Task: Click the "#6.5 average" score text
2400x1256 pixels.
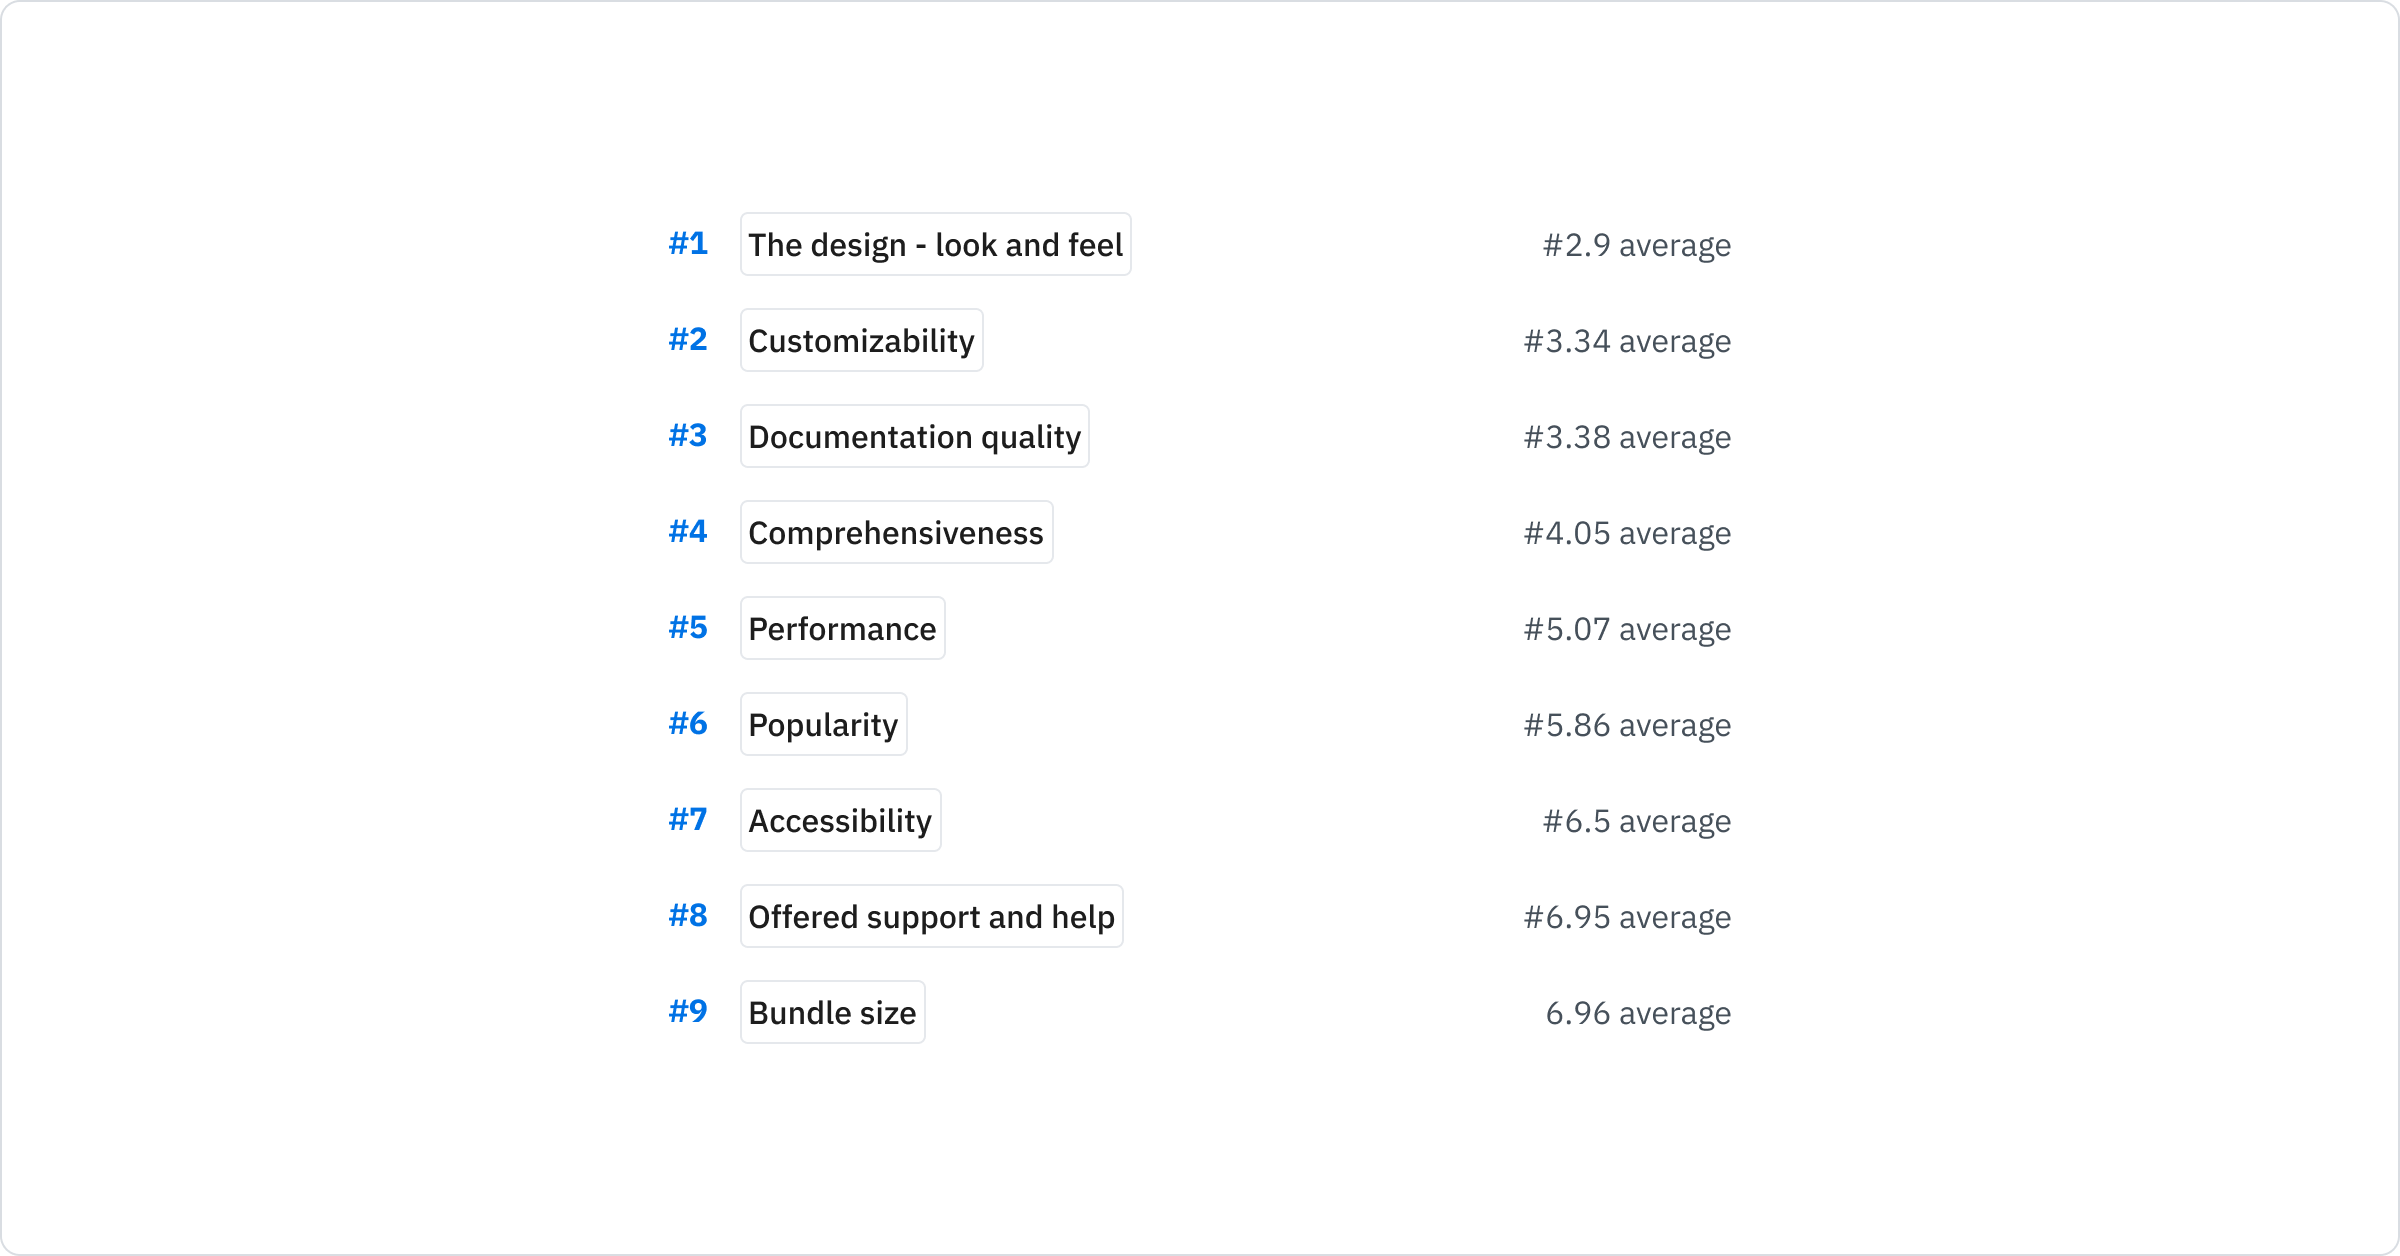Action: [x=1637, y=820]
